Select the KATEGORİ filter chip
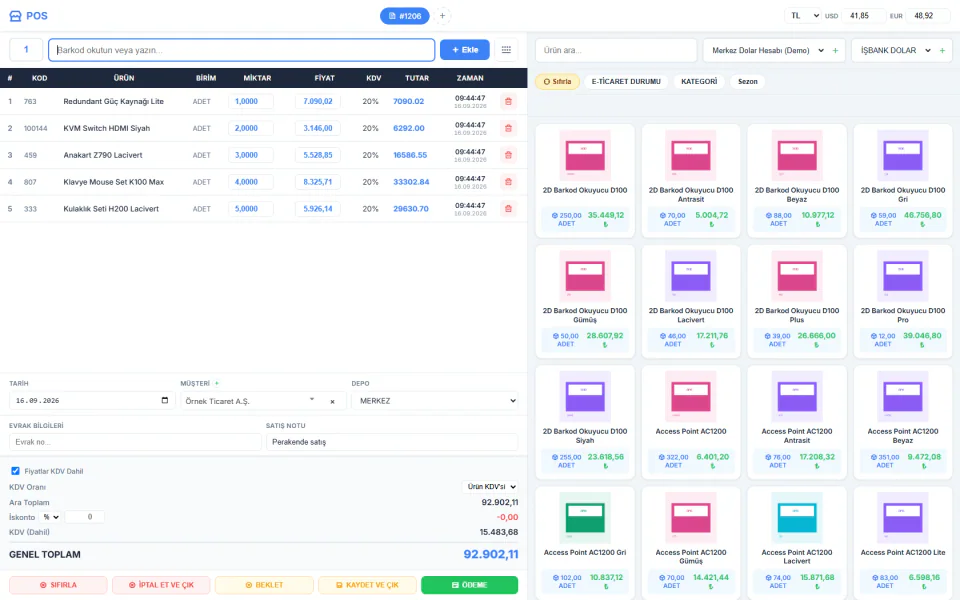960x600 pixels. click(x=699, y=81)
